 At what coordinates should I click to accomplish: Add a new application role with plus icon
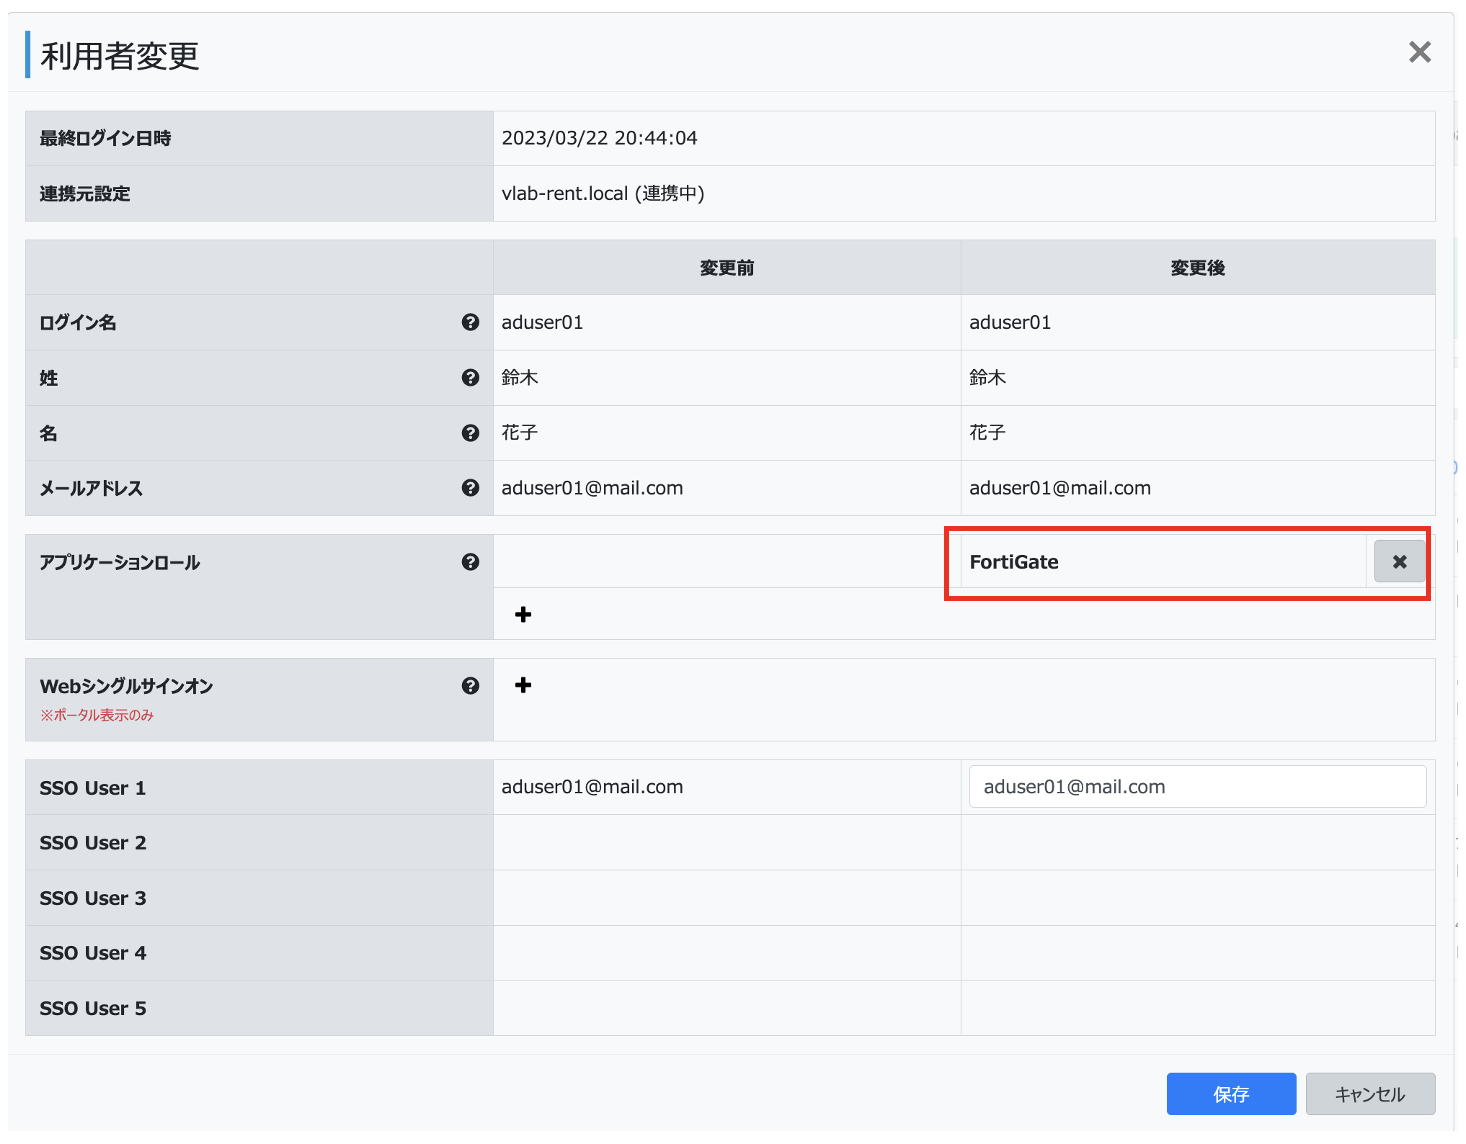click(x=523, y=614)
